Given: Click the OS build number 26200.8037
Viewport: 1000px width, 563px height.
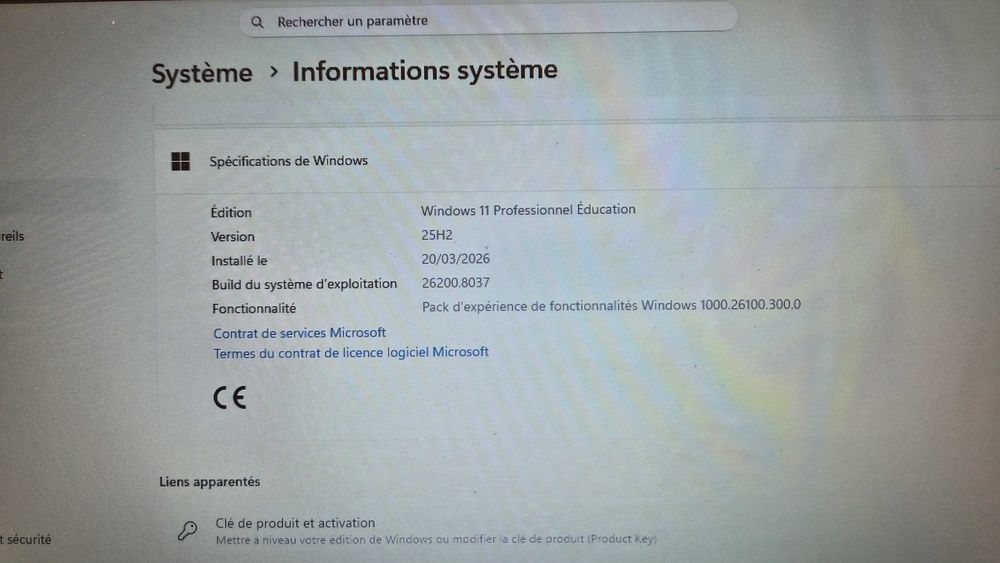Looking at the screenshot, I should tap(455, 283).
